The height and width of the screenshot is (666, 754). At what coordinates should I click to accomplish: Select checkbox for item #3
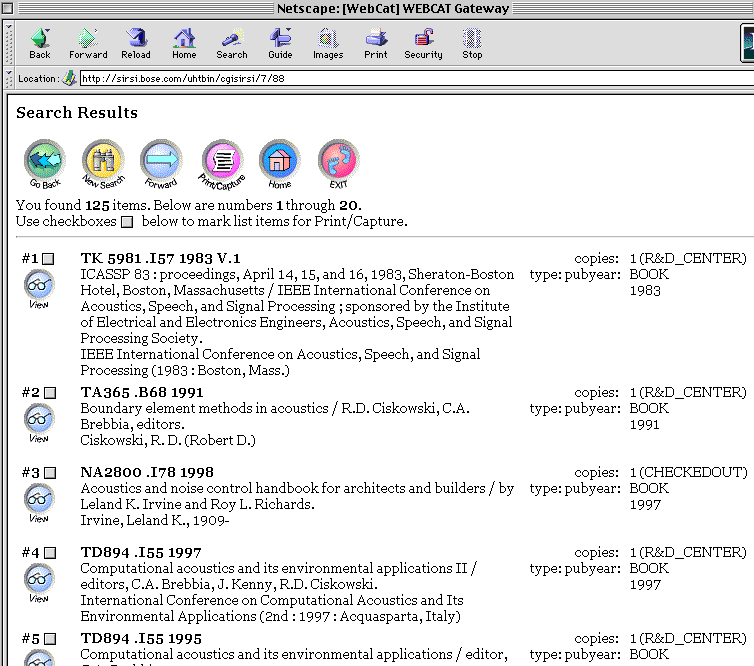49,473
